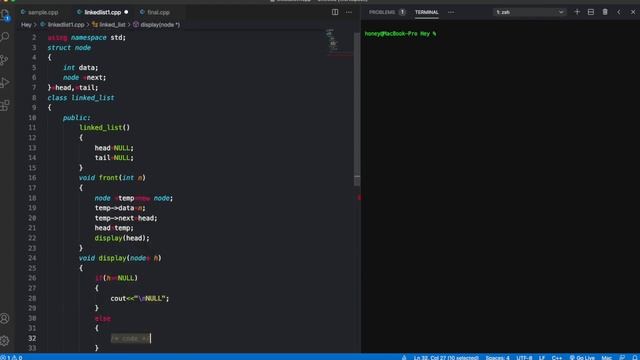Click 'class linked_list' on line 8
Image resolution: width=640 pixels, height=360 pixels.
click(81, 98)
